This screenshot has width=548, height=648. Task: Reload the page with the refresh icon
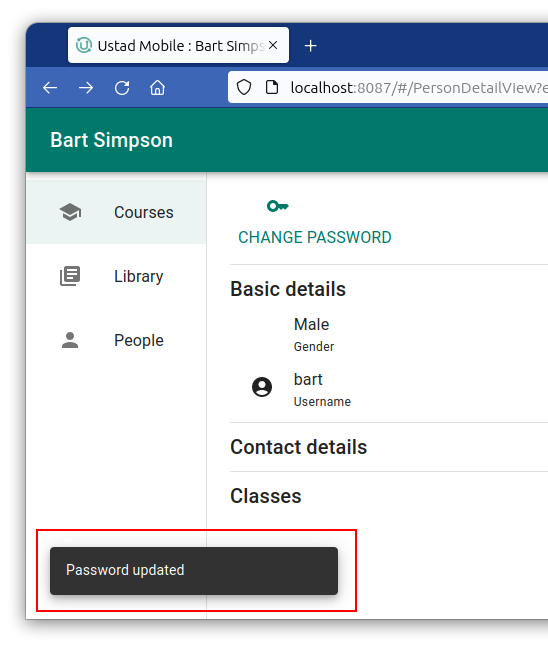122,88
